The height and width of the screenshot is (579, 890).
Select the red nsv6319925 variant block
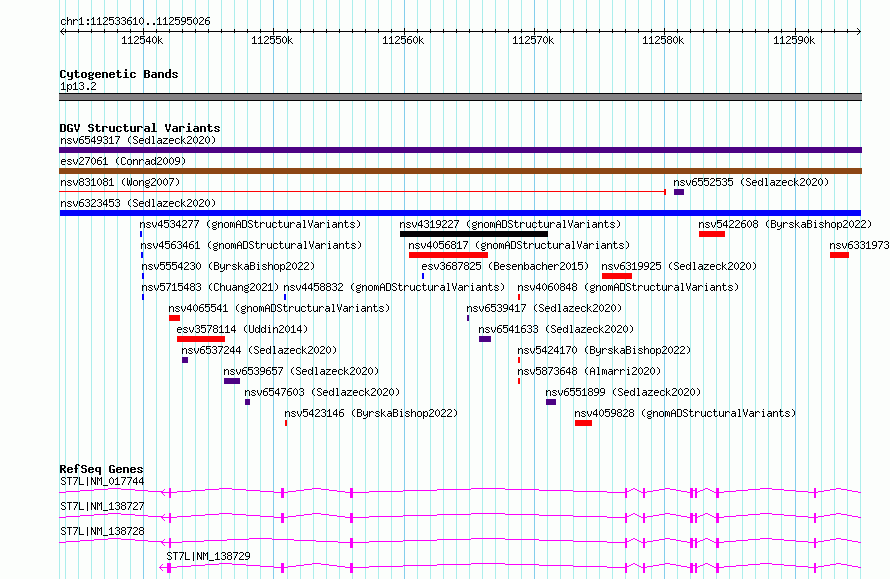(x=617, y=276)
